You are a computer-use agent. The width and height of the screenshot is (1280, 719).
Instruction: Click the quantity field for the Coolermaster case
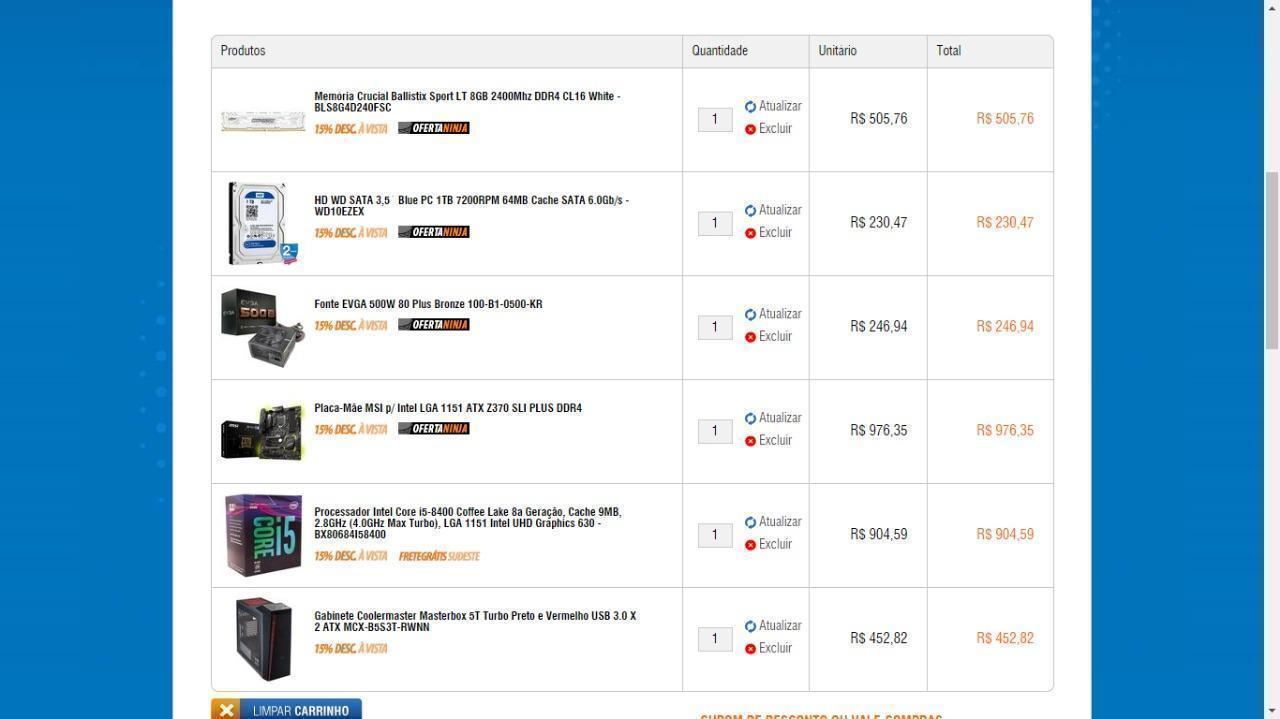[715, 639]
